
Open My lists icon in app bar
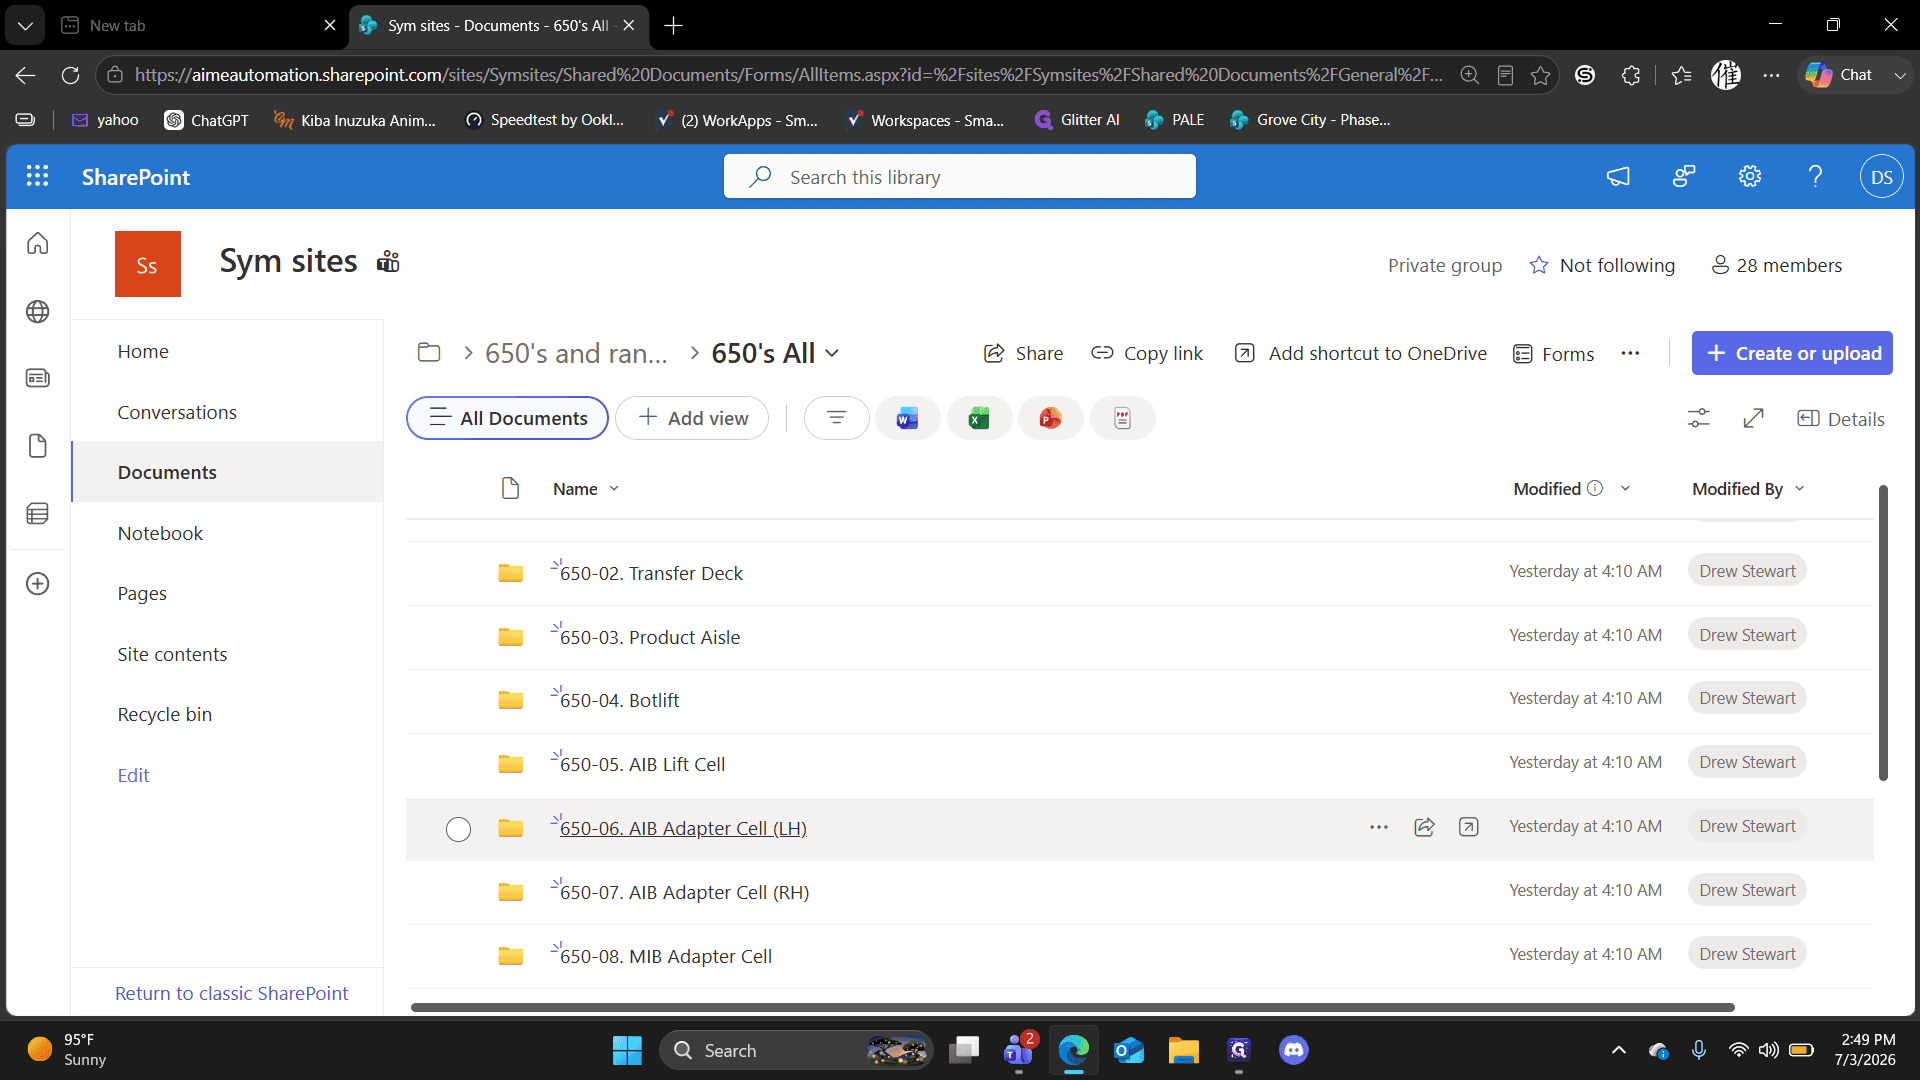[38, 514]
